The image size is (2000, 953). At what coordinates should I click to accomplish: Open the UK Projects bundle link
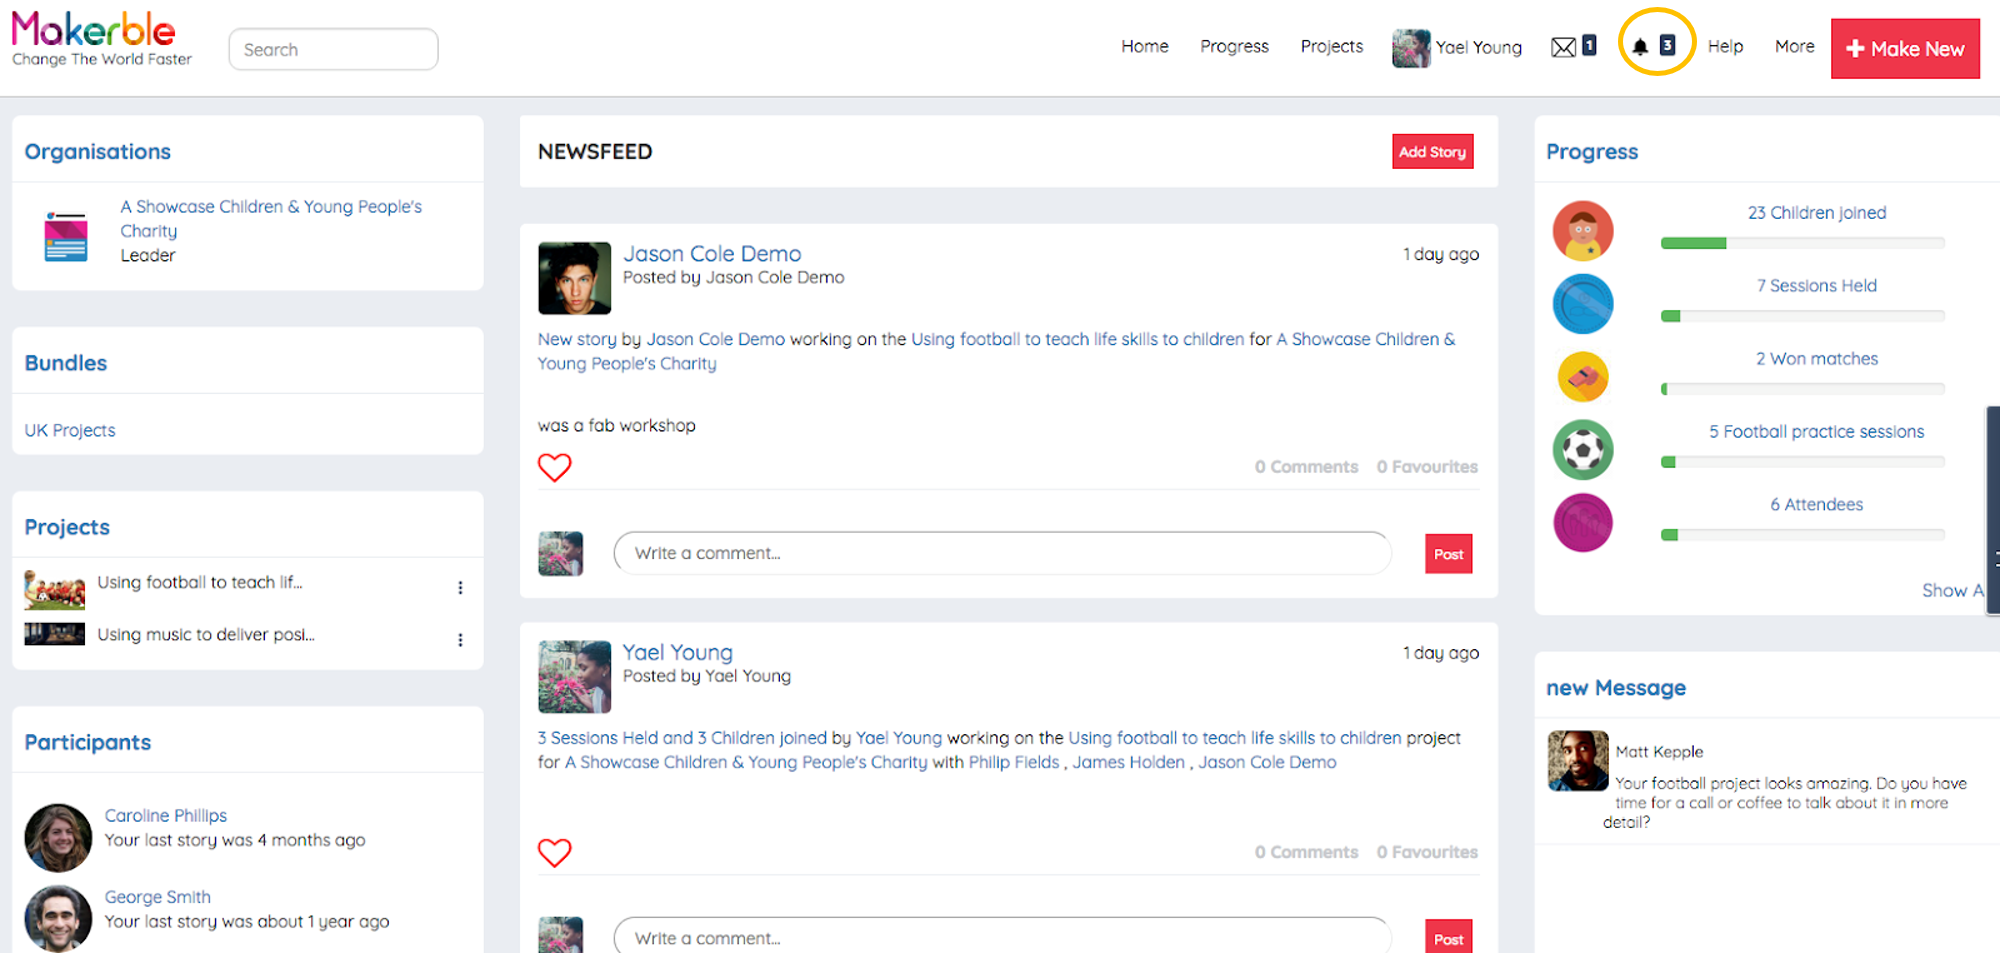tap(70, 430)
